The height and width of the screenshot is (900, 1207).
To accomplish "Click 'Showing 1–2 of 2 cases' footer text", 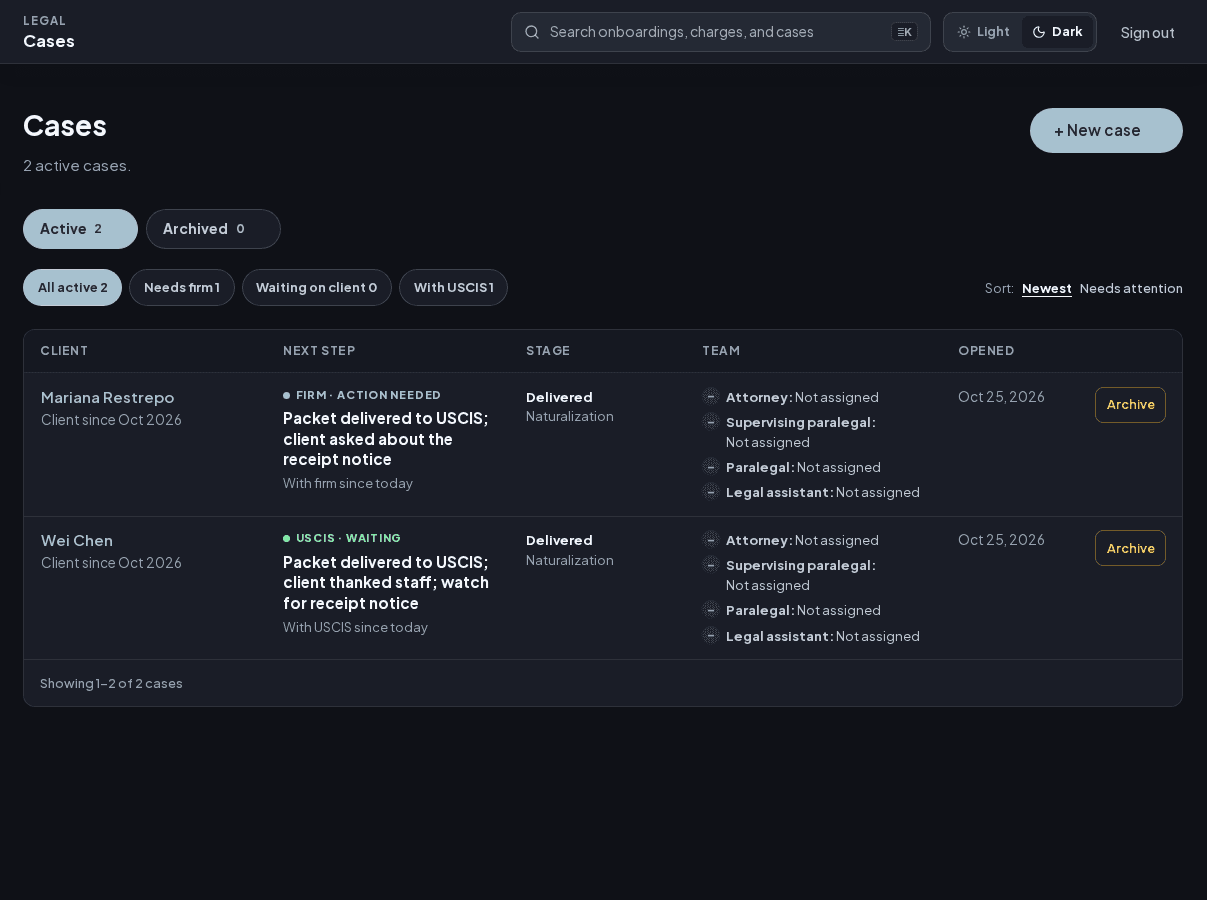I will pyautogui.click(x=111, y=684).
